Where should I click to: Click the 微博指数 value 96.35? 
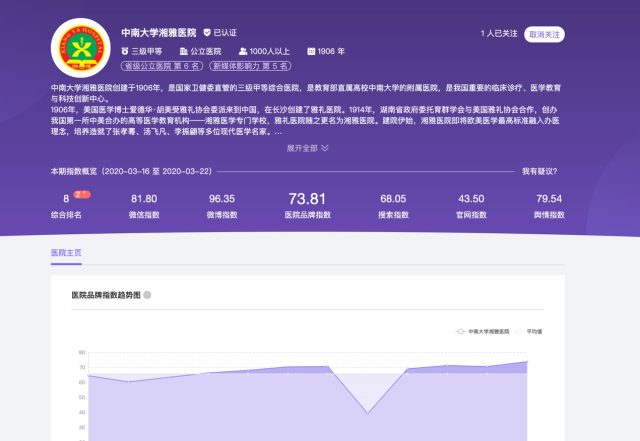(222, 199)
